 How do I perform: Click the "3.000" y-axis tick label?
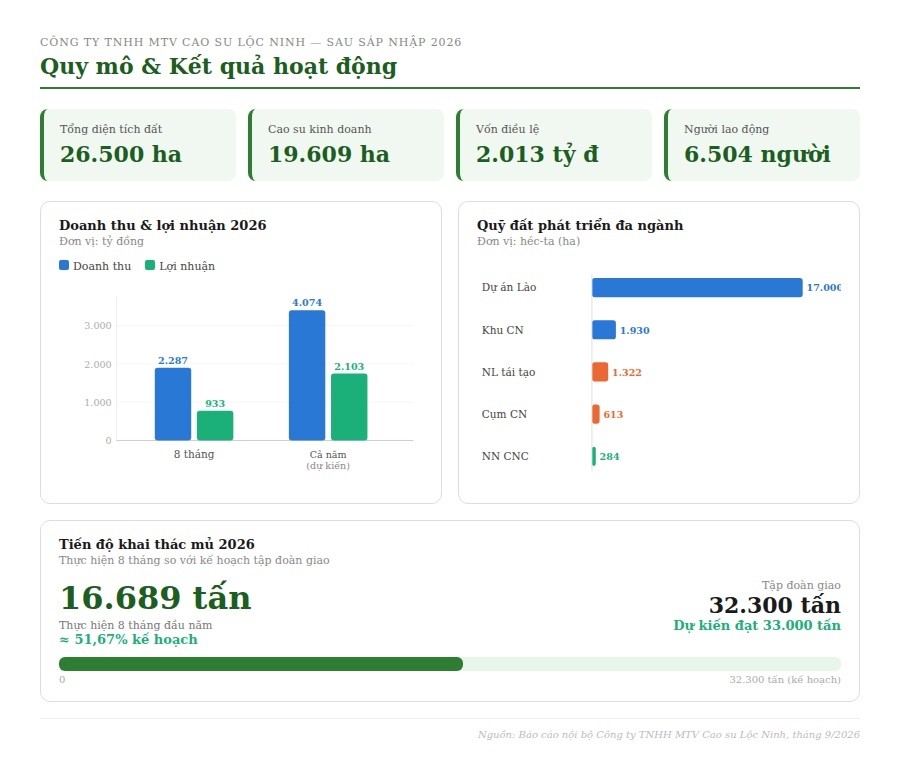tap(98, 325)
